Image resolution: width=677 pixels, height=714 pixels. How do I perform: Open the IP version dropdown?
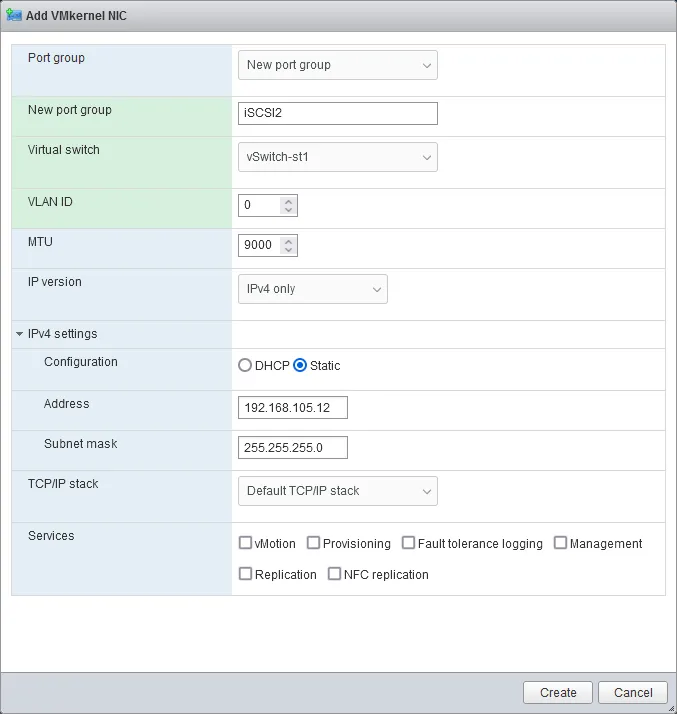pyautogui.click(x=312, y=289)
